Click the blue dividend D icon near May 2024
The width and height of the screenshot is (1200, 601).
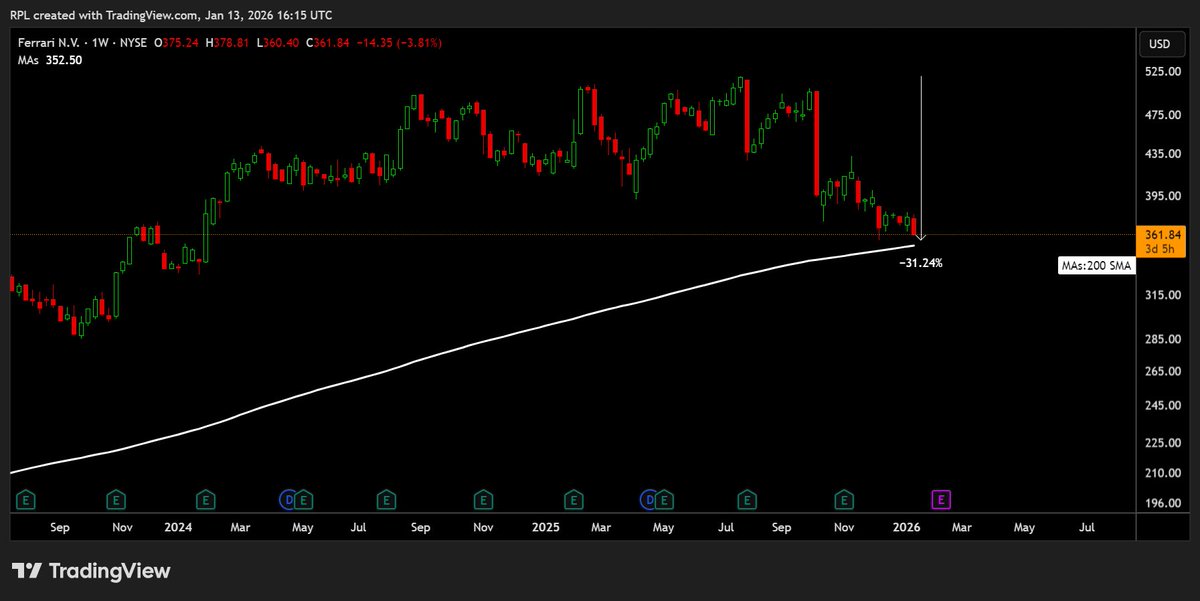click(289, 498)
